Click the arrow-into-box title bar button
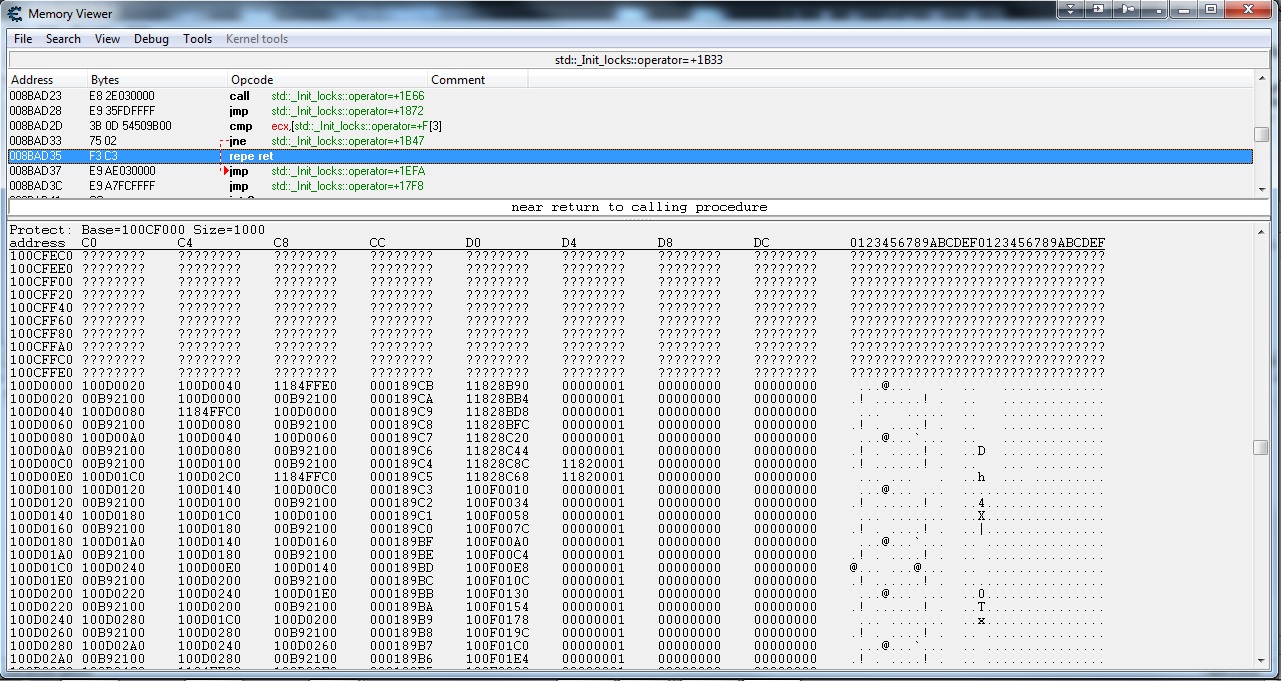The width and height of the screenshot is (1281, 681). tap(1099, 9)
